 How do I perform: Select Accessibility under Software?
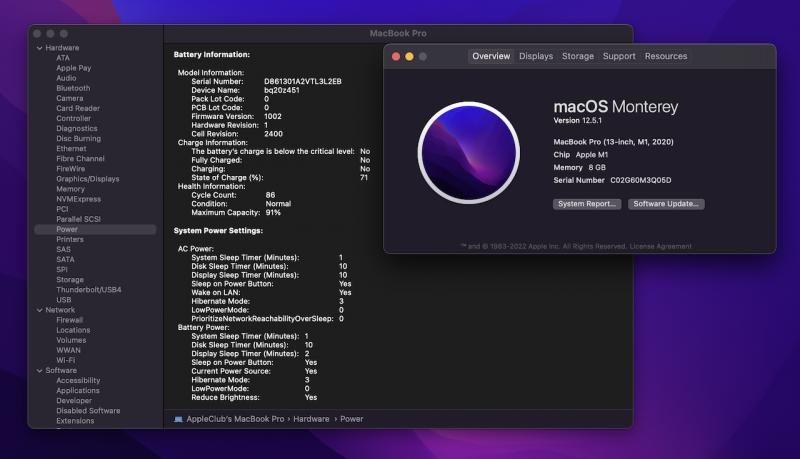[78, 380]
